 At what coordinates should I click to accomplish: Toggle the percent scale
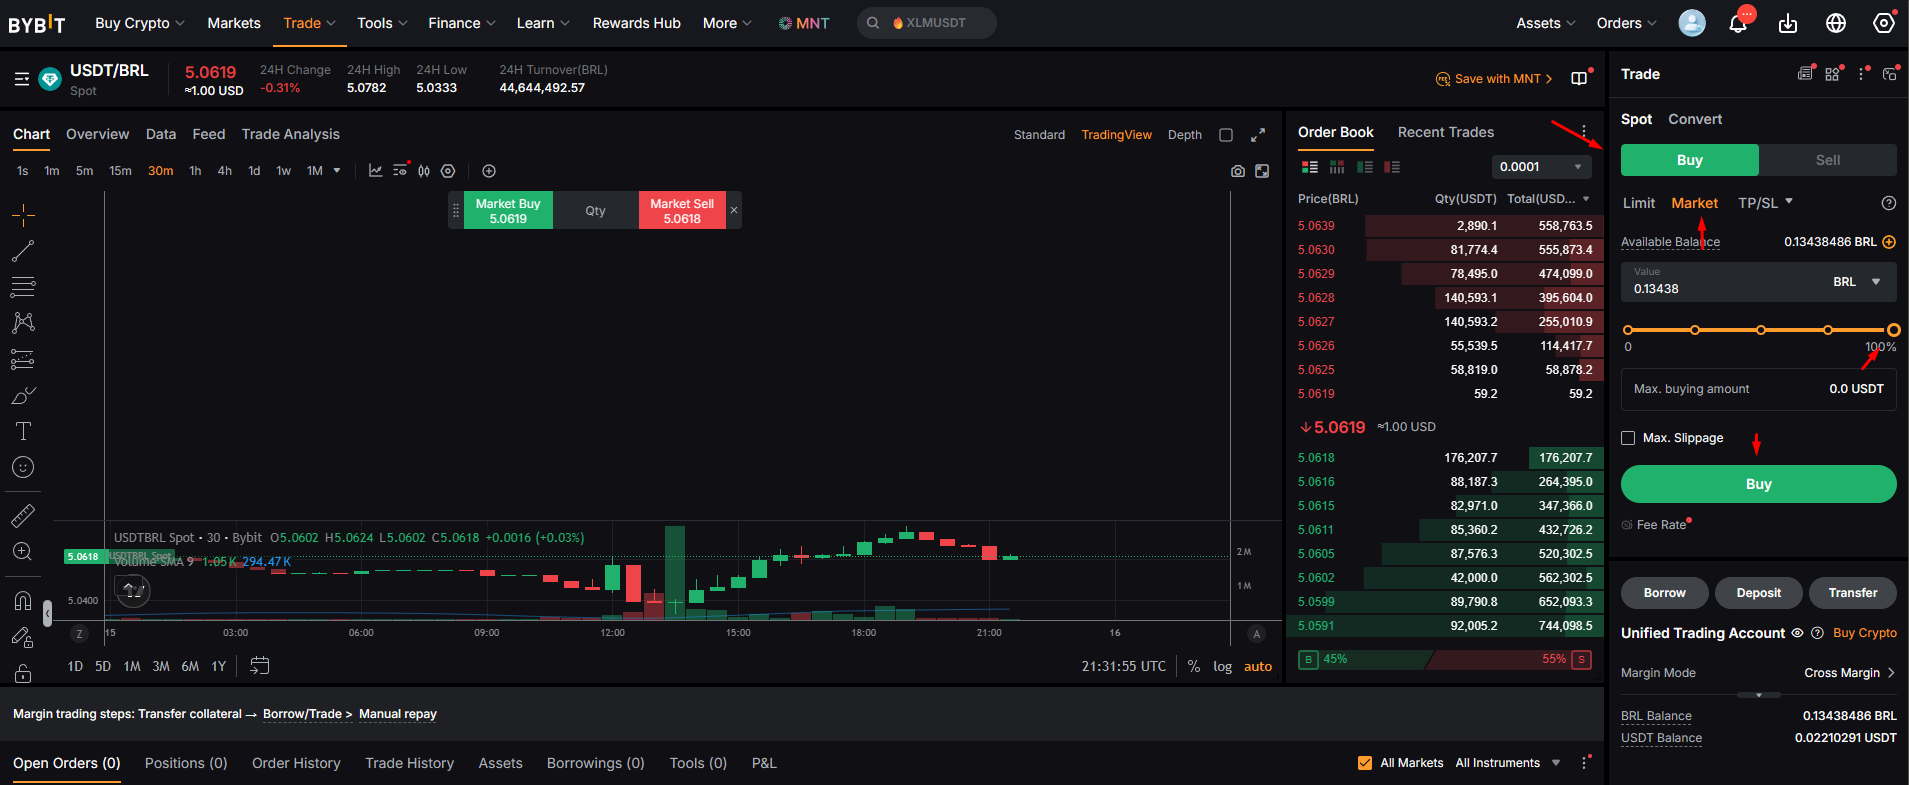click(x=1194, y=666)
